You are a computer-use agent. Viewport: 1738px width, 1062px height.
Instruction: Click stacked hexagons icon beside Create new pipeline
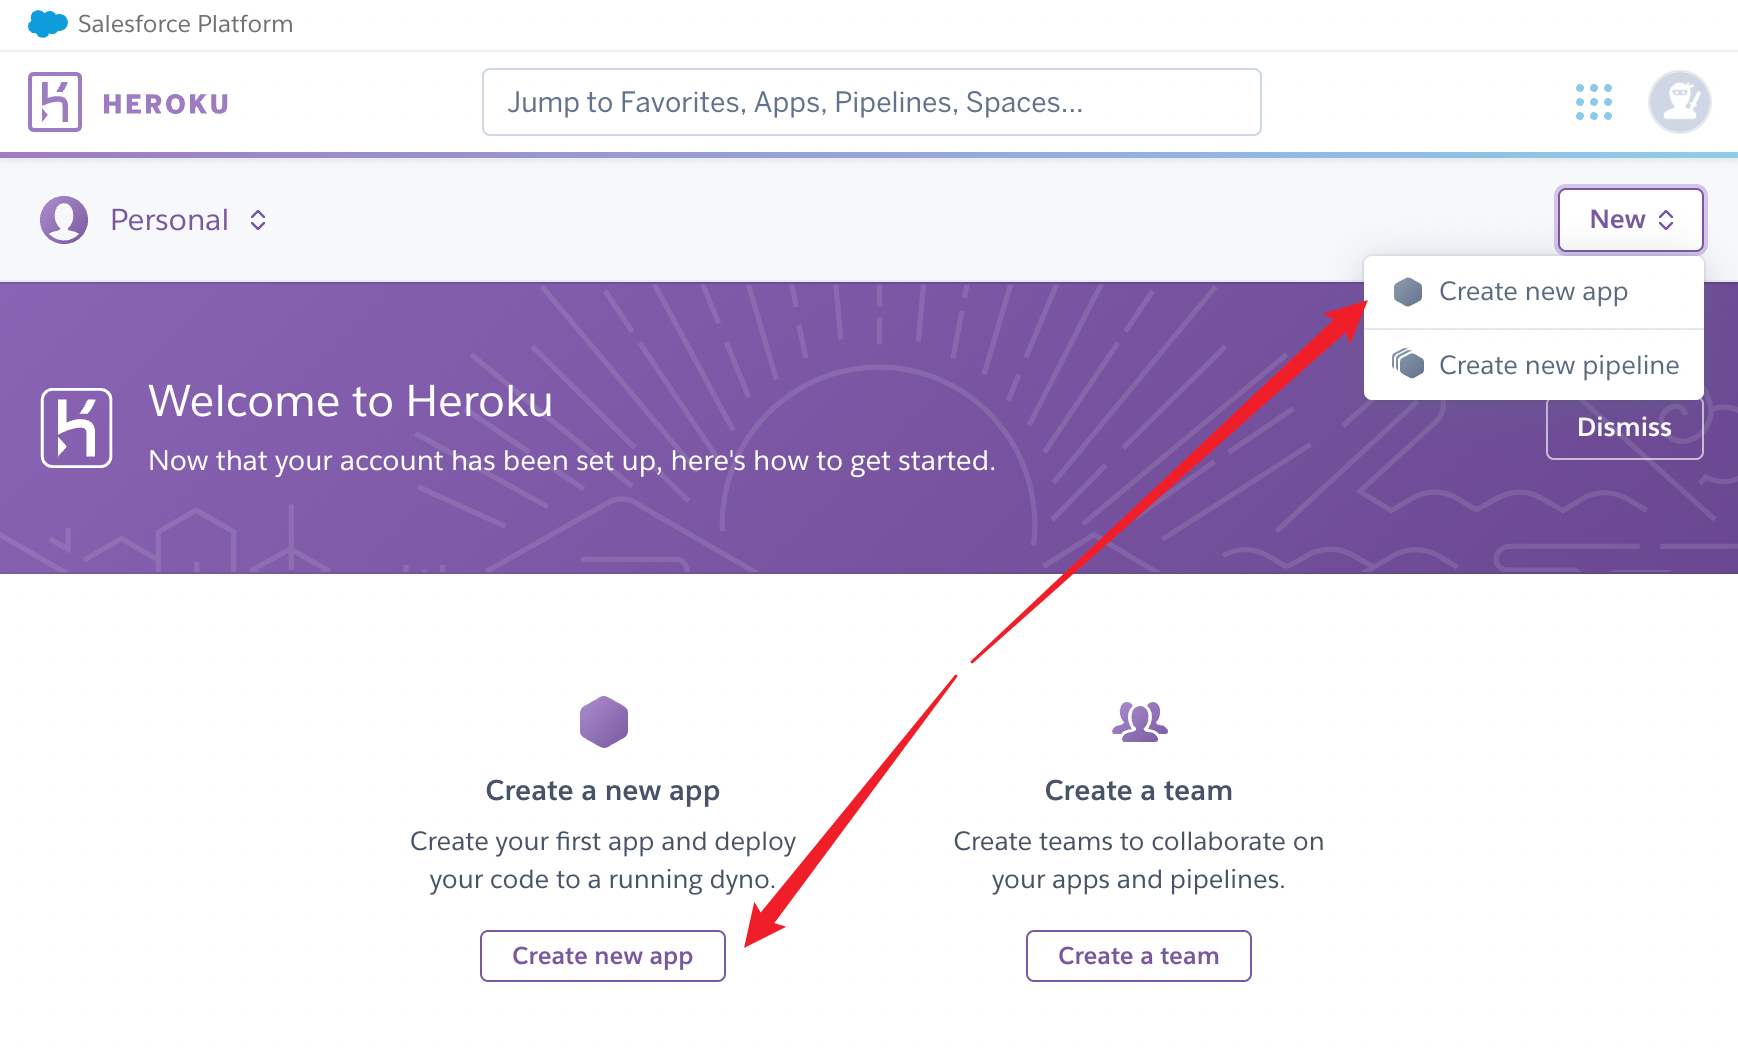1408,364
